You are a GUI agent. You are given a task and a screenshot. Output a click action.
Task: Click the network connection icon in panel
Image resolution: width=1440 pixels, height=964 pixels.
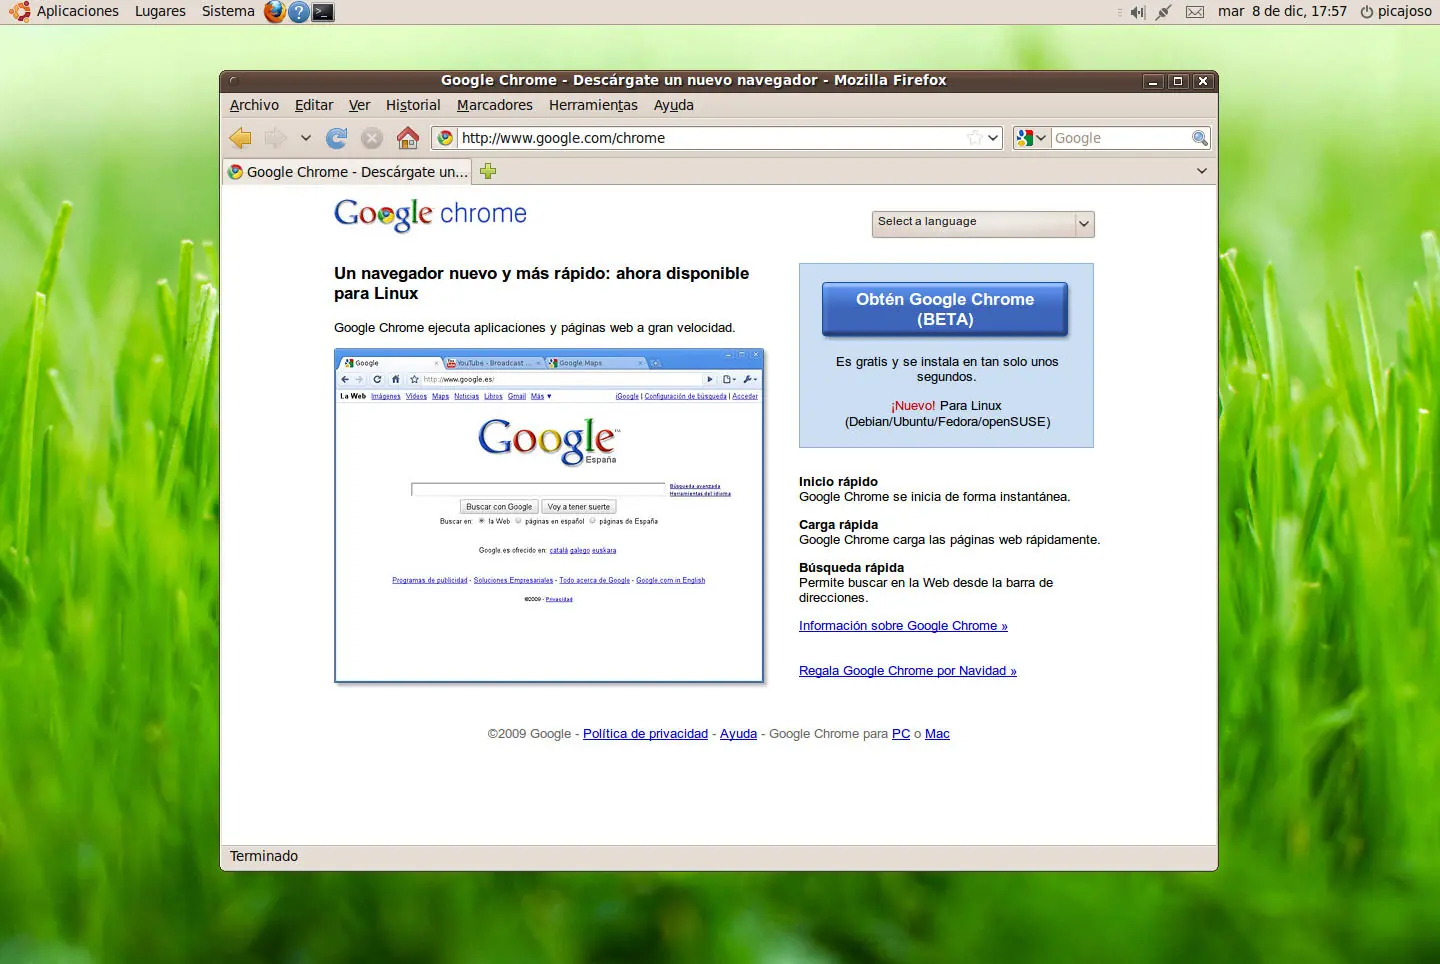[1163, 12]
